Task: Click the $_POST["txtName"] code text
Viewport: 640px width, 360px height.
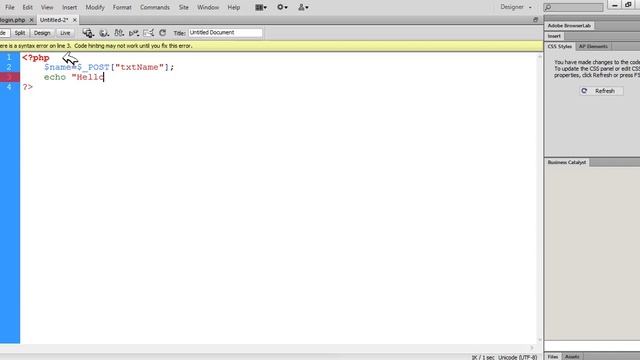Action: click(x=125, y=67)
